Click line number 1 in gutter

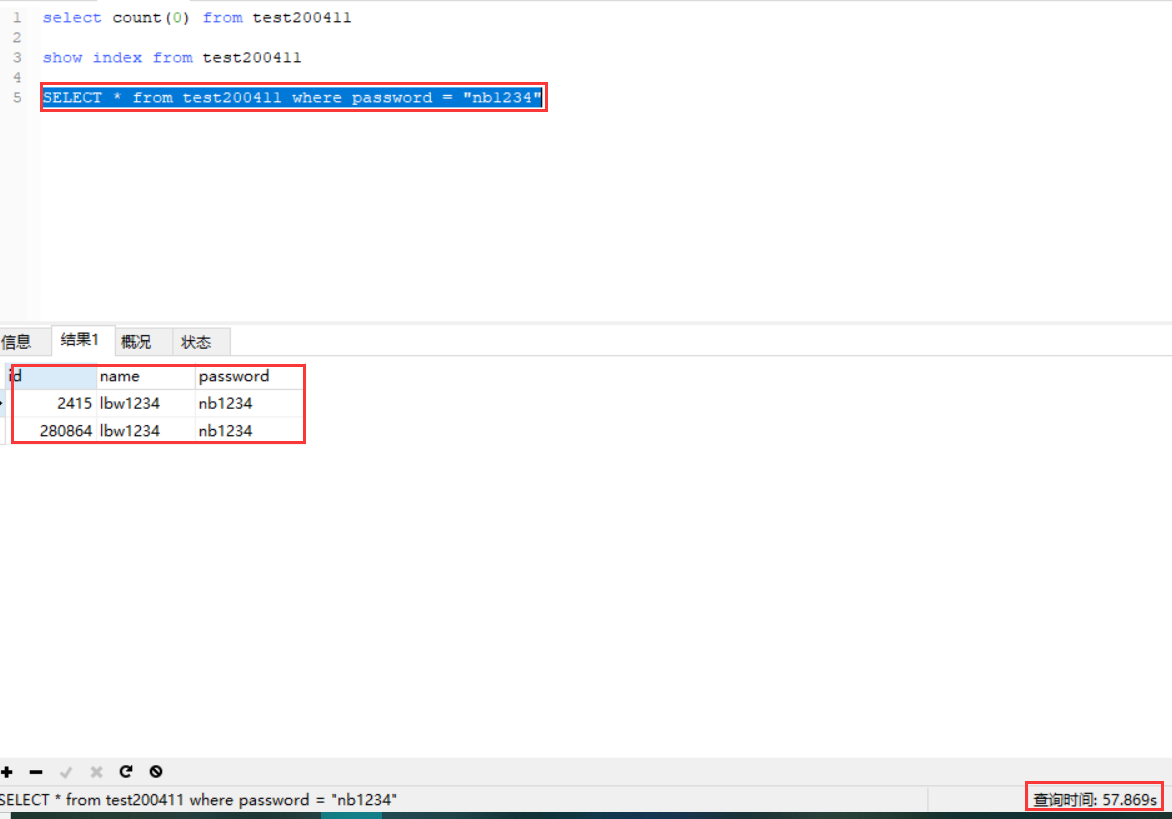click(16, 17)
